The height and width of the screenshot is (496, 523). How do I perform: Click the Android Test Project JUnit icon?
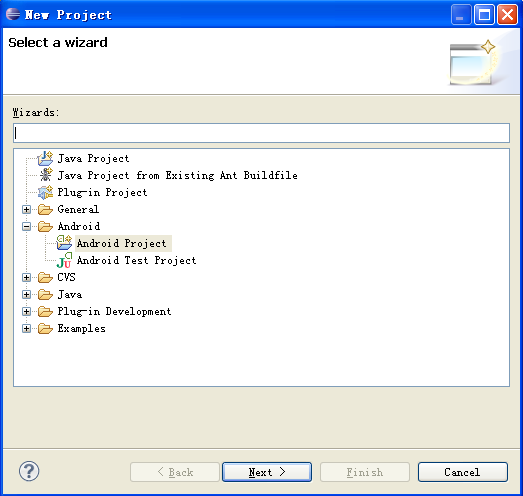[x=64, y=260]
